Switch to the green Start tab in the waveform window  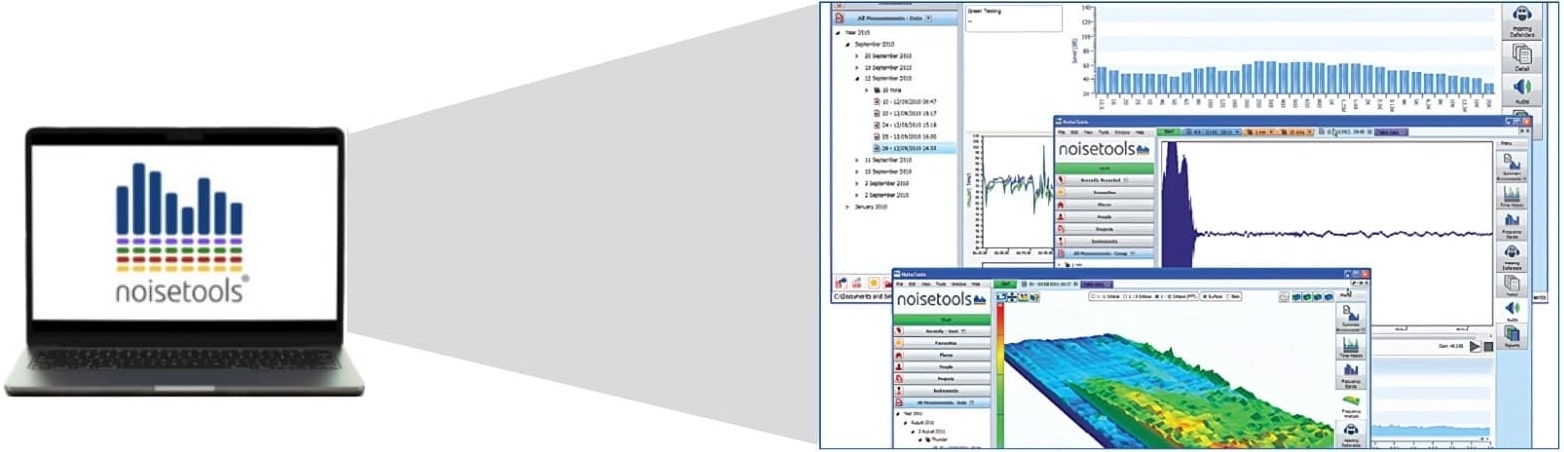click(x=1169, y=132)
